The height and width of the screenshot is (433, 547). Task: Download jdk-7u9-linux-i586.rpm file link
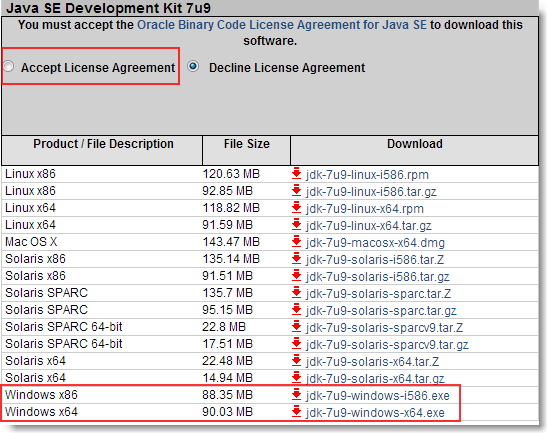coord(367,174)
